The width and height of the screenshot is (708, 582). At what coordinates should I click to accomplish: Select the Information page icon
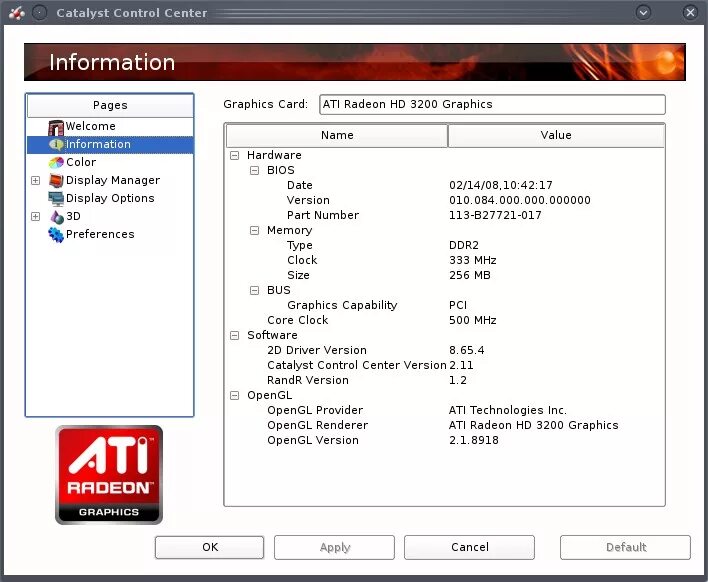coord(56,144)
